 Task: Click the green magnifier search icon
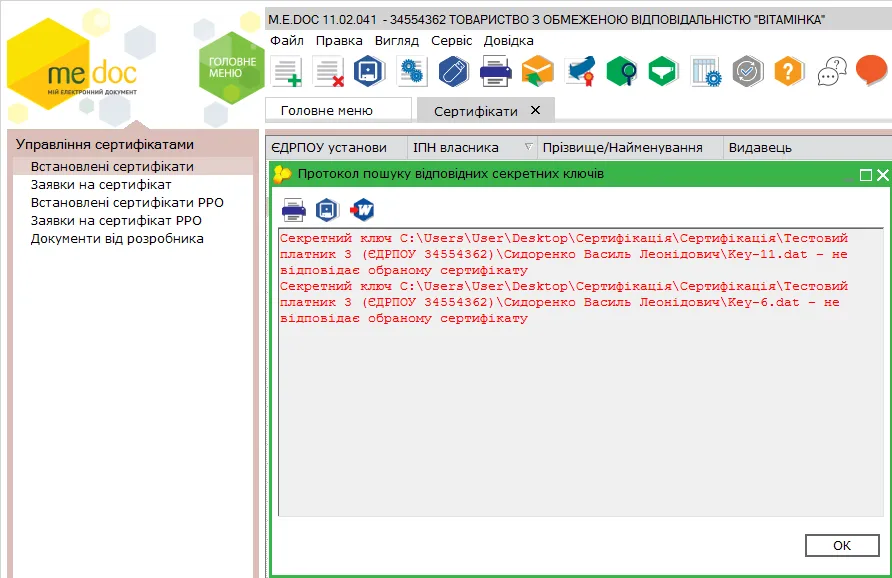click(x=621, y=72)
